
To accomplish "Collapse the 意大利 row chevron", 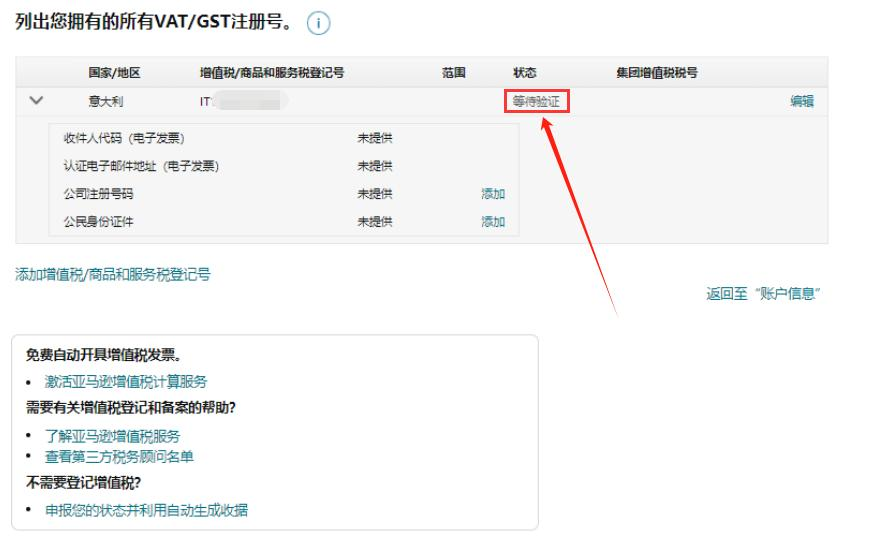I will tap(38, 100).
